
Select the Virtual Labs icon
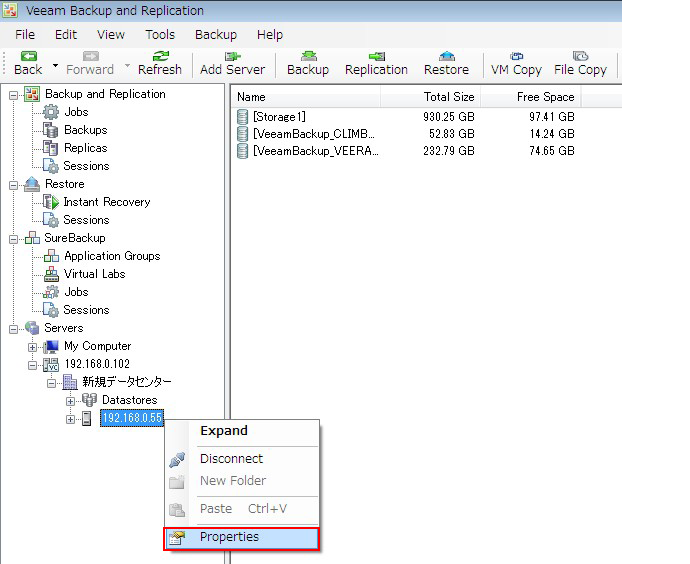[51, 274]
